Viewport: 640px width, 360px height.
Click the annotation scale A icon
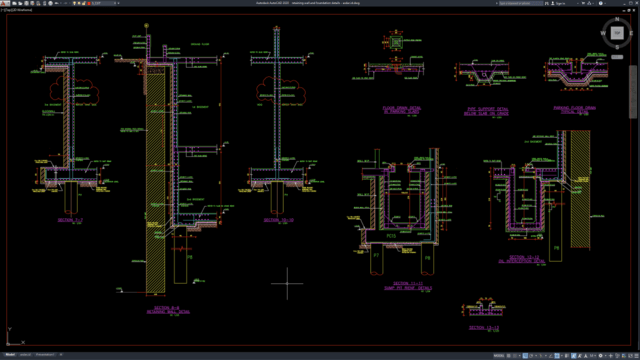click(586, 356)
